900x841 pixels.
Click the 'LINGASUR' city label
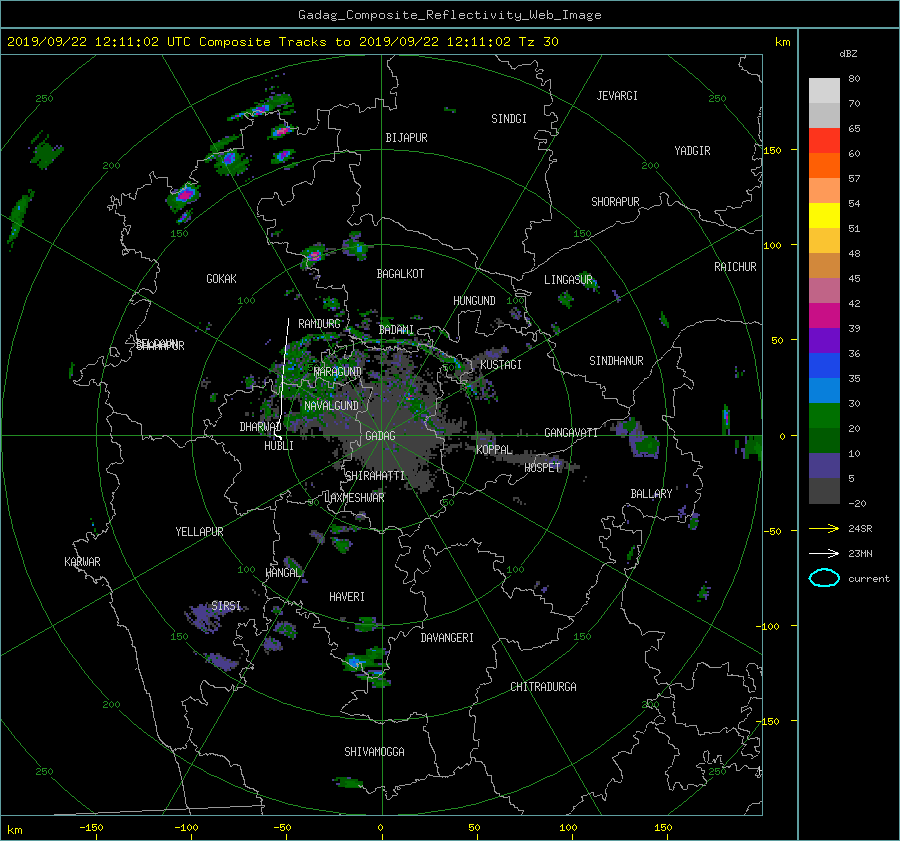568,280
